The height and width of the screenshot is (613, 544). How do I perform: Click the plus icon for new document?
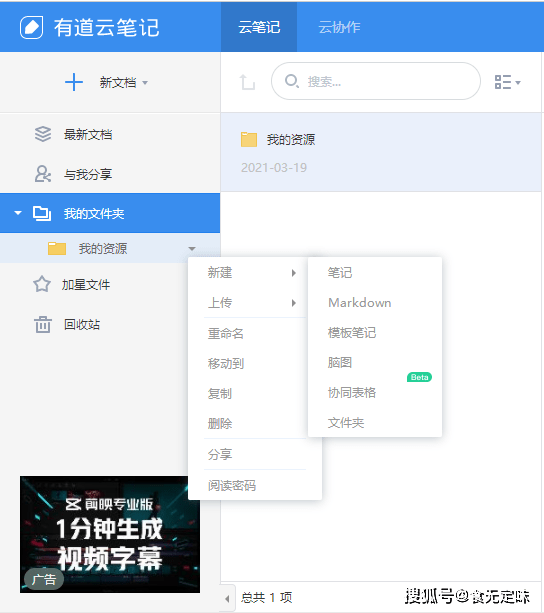tap(74, 82)
